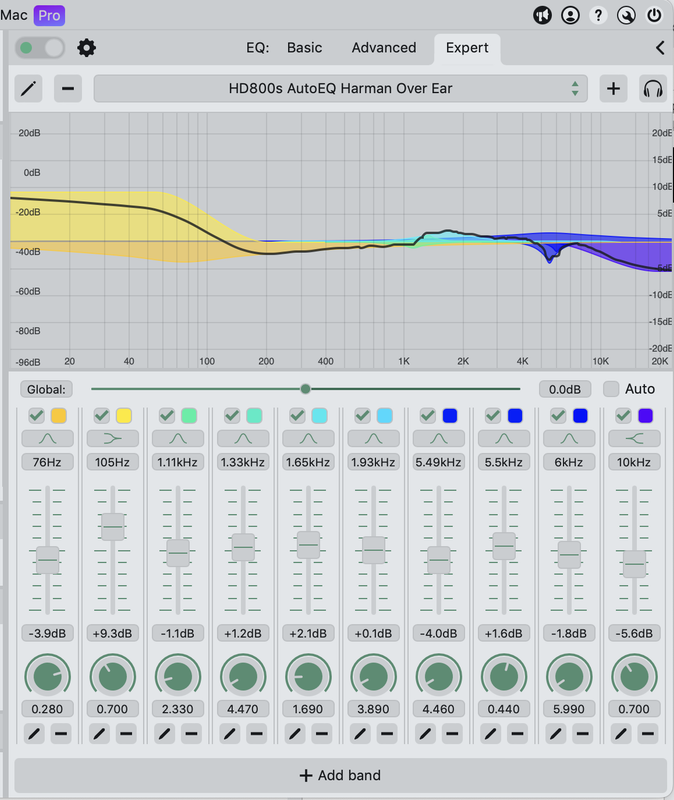Open high shelf filter type for 10kHz band
Viewport: 674px width, 800px height.
tap(634, 438)
